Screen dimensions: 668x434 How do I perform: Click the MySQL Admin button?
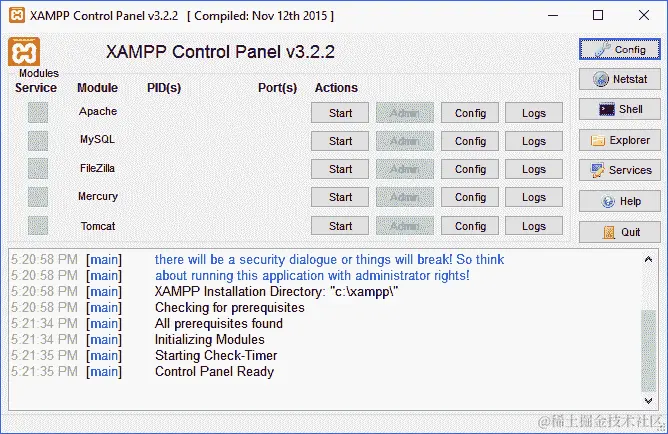click(x=405, y=141)
